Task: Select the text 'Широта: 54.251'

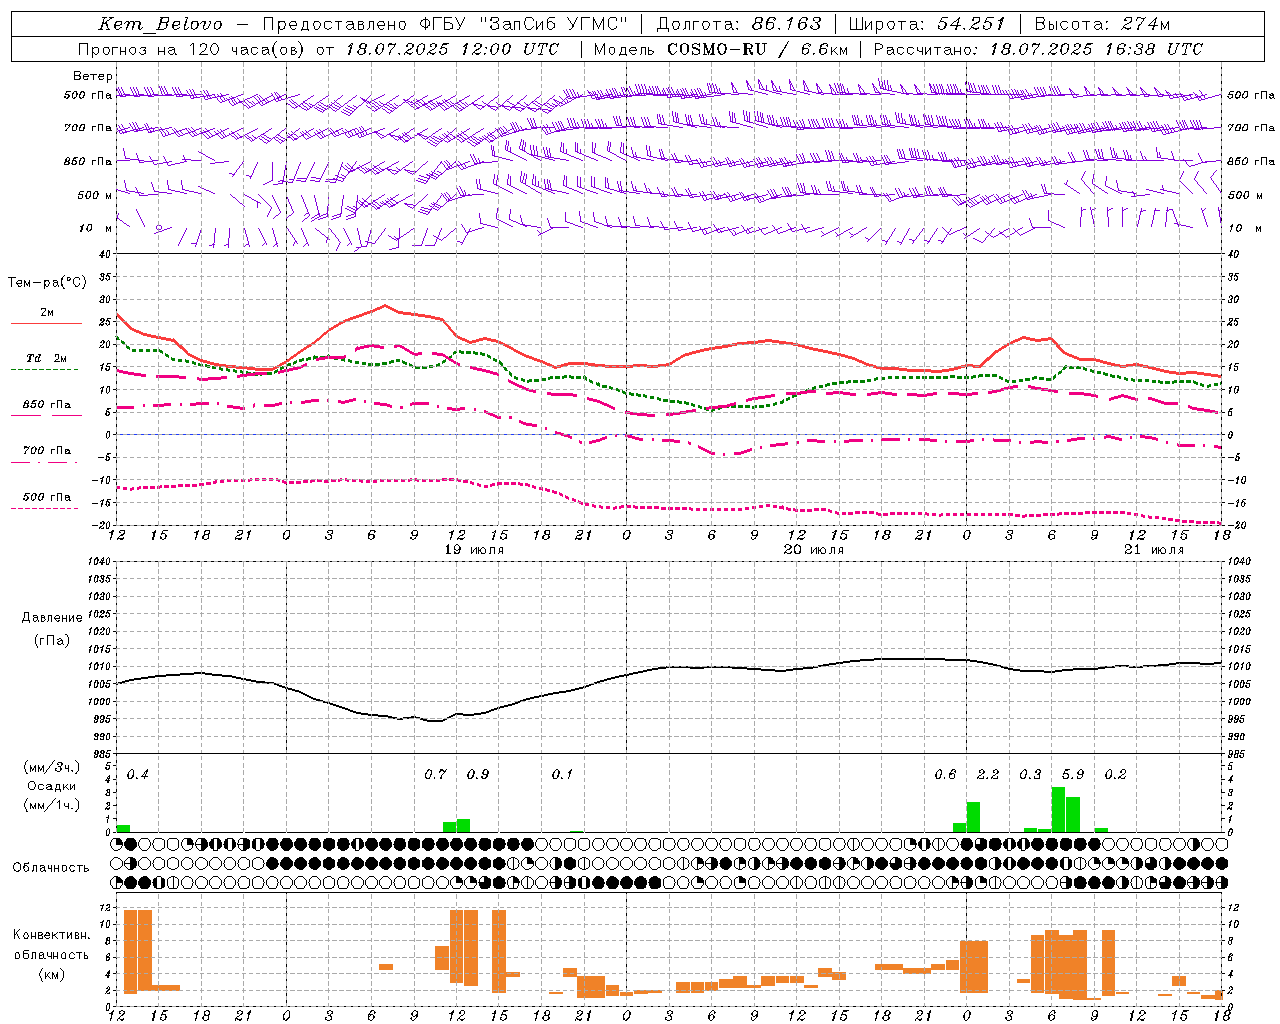Action: 926,24
